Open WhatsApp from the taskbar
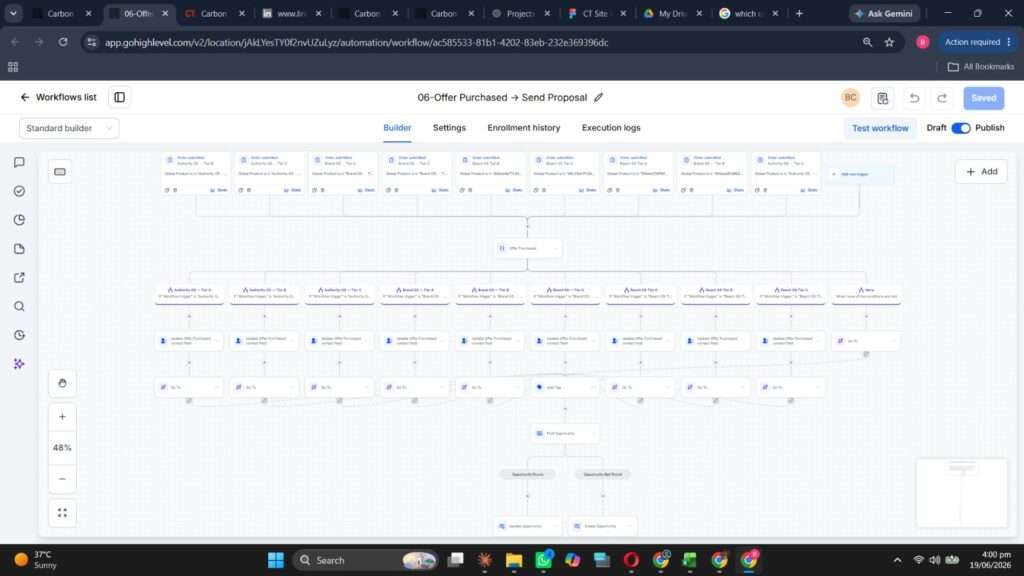 point(543,560)
